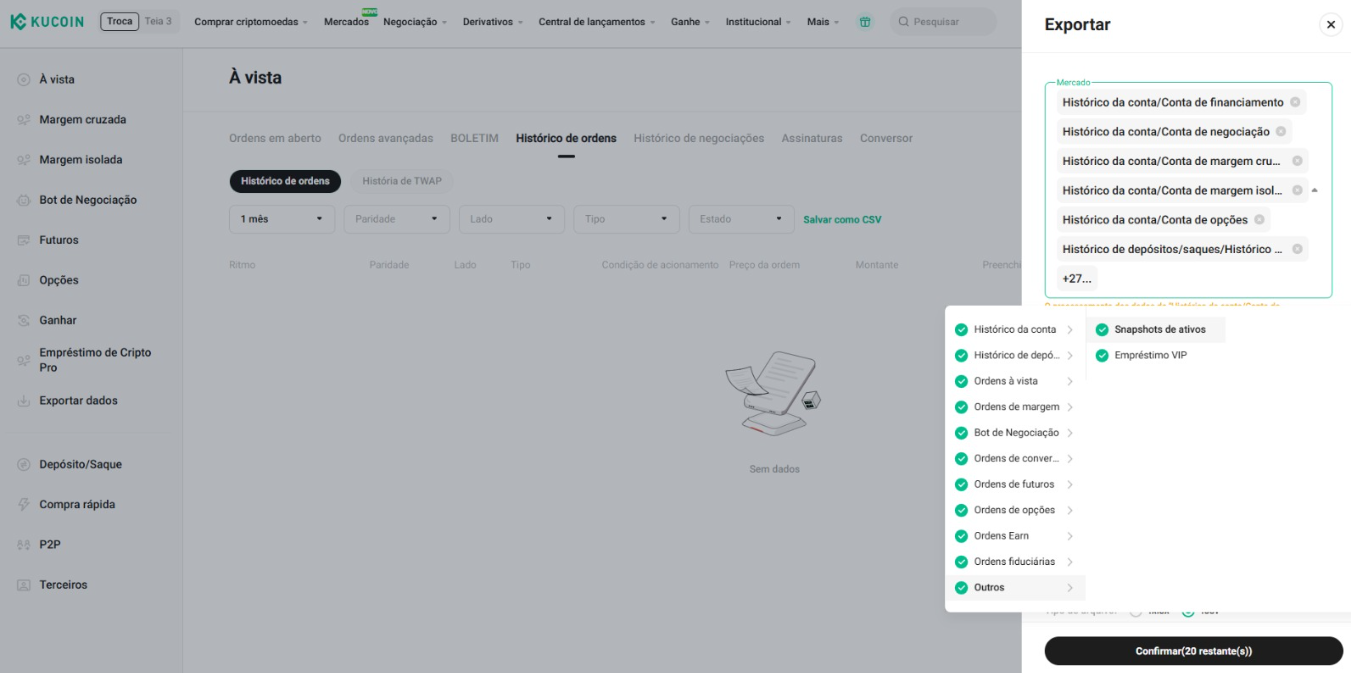The image size is (1351, 673).
Task: Click the Bot de Negociação sidebar icon
Action: (x=23, y=200)
